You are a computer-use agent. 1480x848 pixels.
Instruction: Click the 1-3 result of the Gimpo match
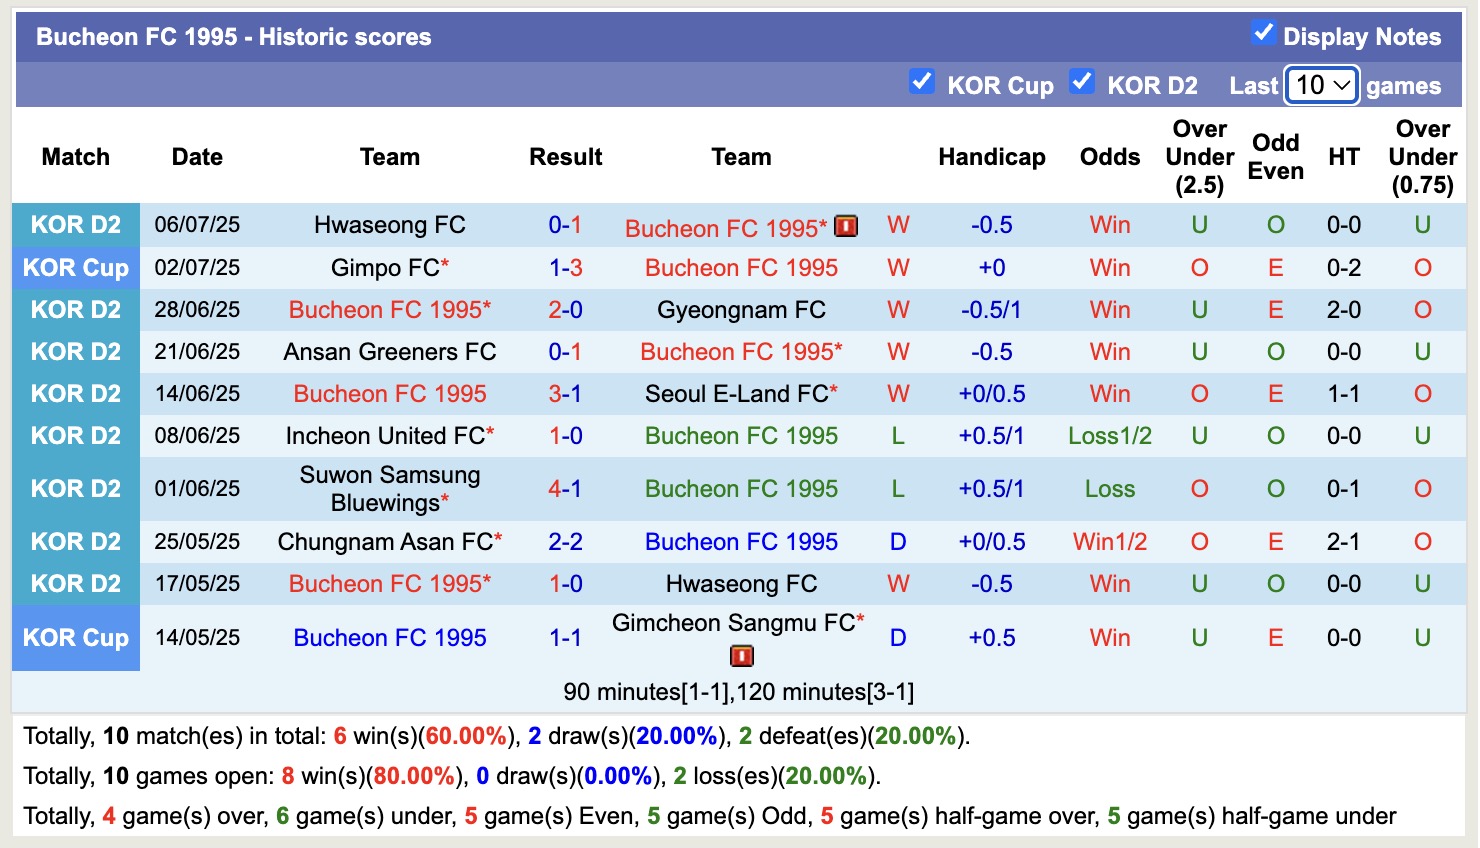click(565, 267)
